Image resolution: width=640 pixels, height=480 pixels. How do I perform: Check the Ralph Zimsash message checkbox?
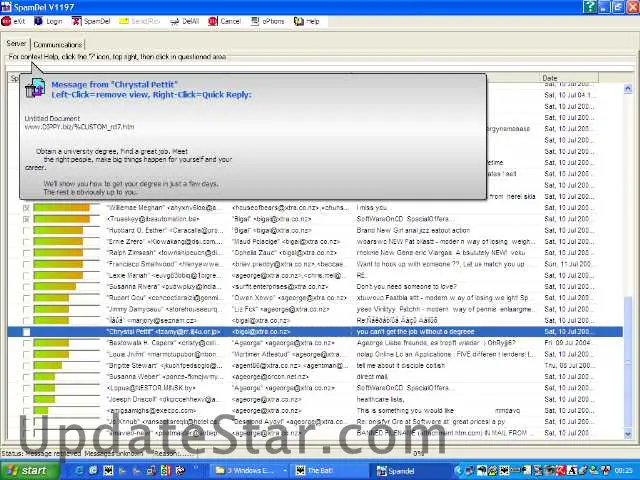point(27,253)
